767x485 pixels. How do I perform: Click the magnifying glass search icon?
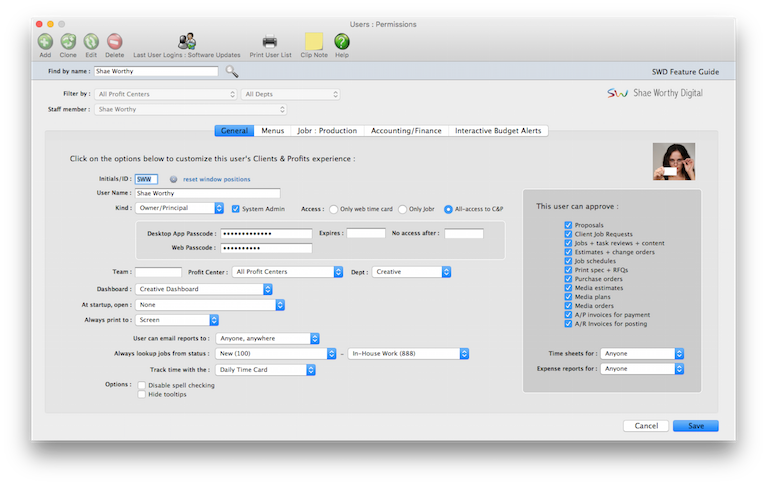(x=232, y=72)
